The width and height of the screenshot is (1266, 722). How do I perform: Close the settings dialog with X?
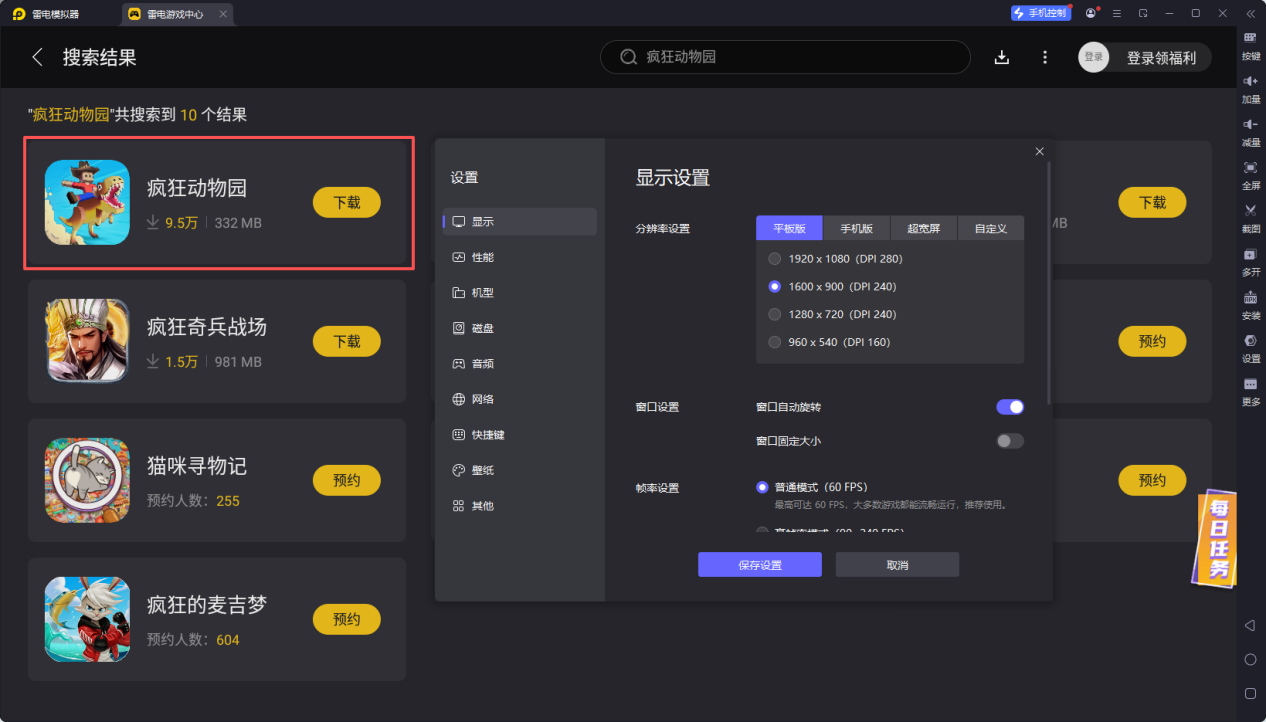click(x=1039, y=151)
